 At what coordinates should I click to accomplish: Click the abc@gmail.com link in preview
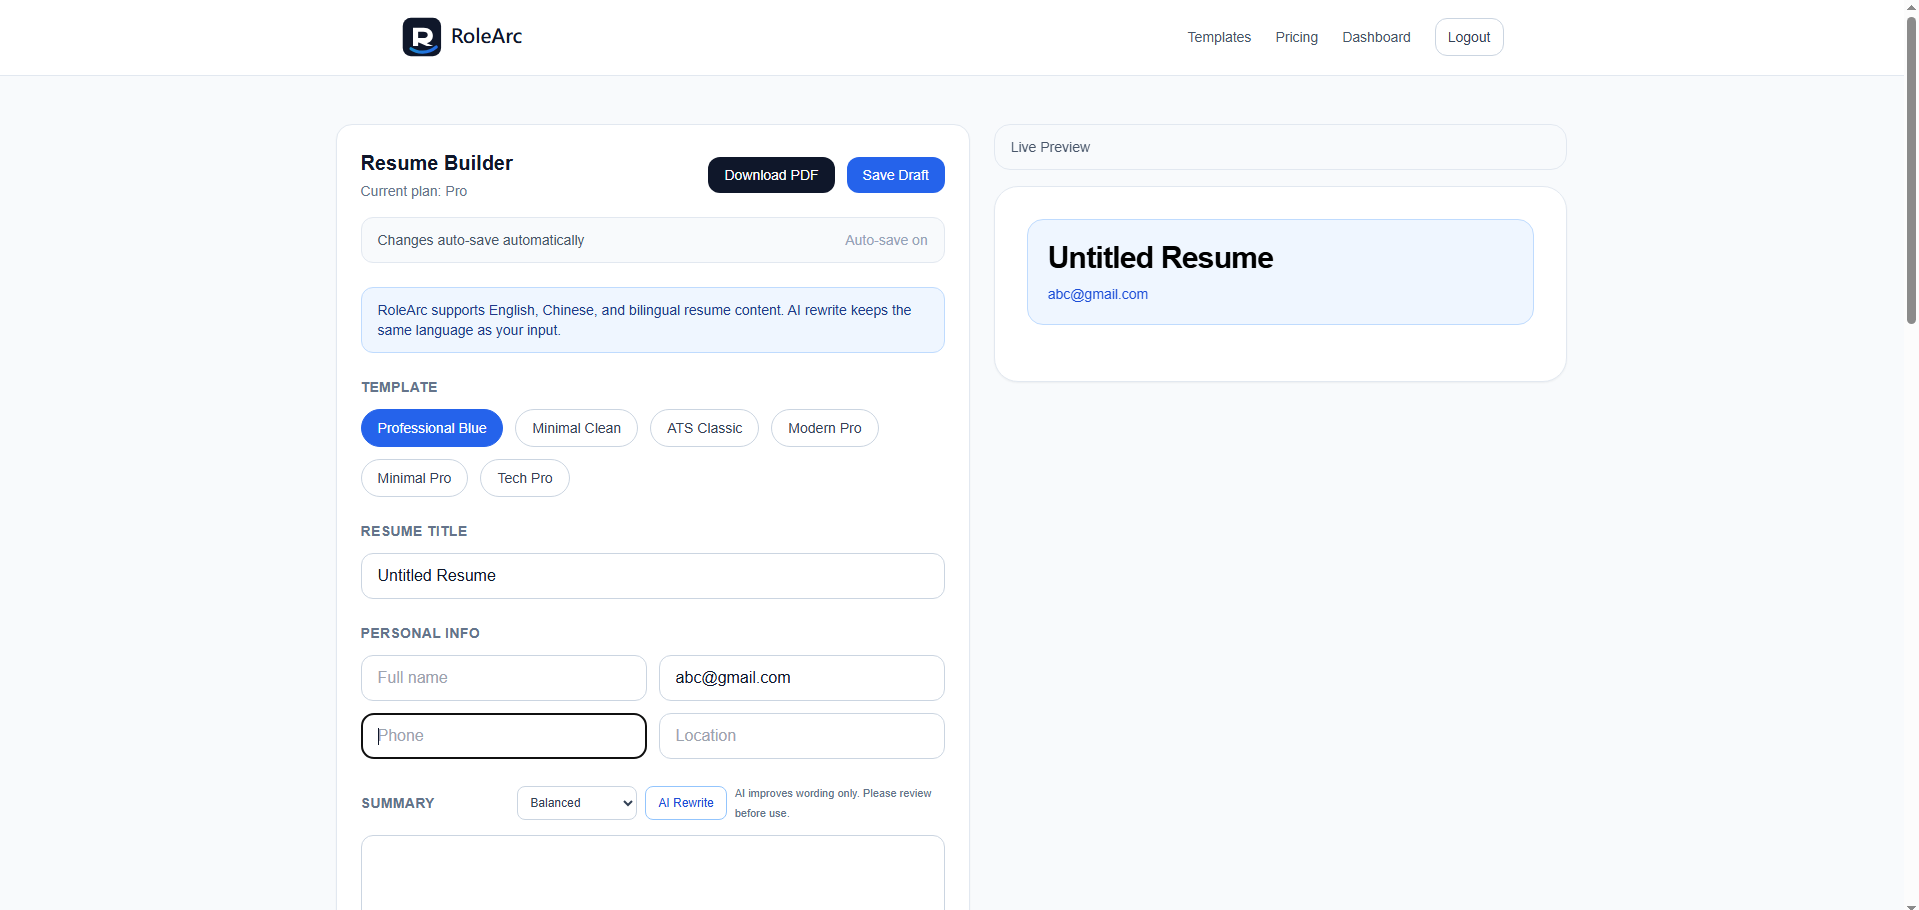1098,294
